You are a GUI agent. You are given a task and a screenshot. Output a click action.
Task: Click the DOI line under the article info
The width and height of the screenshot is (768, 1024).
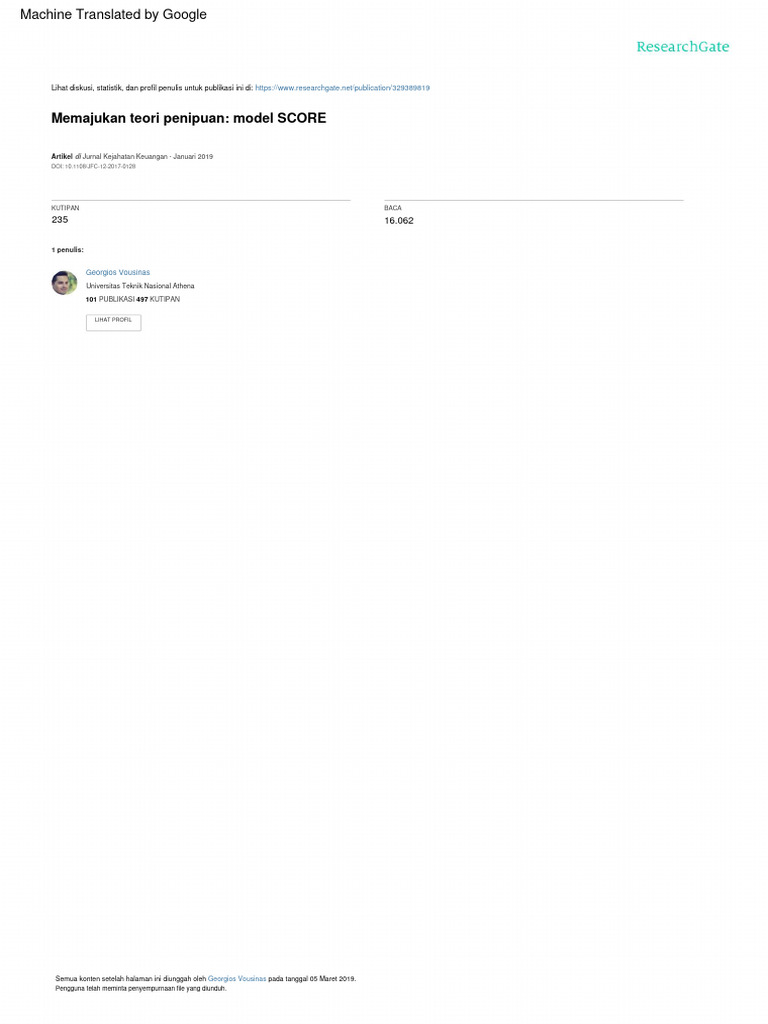[93, 167]
